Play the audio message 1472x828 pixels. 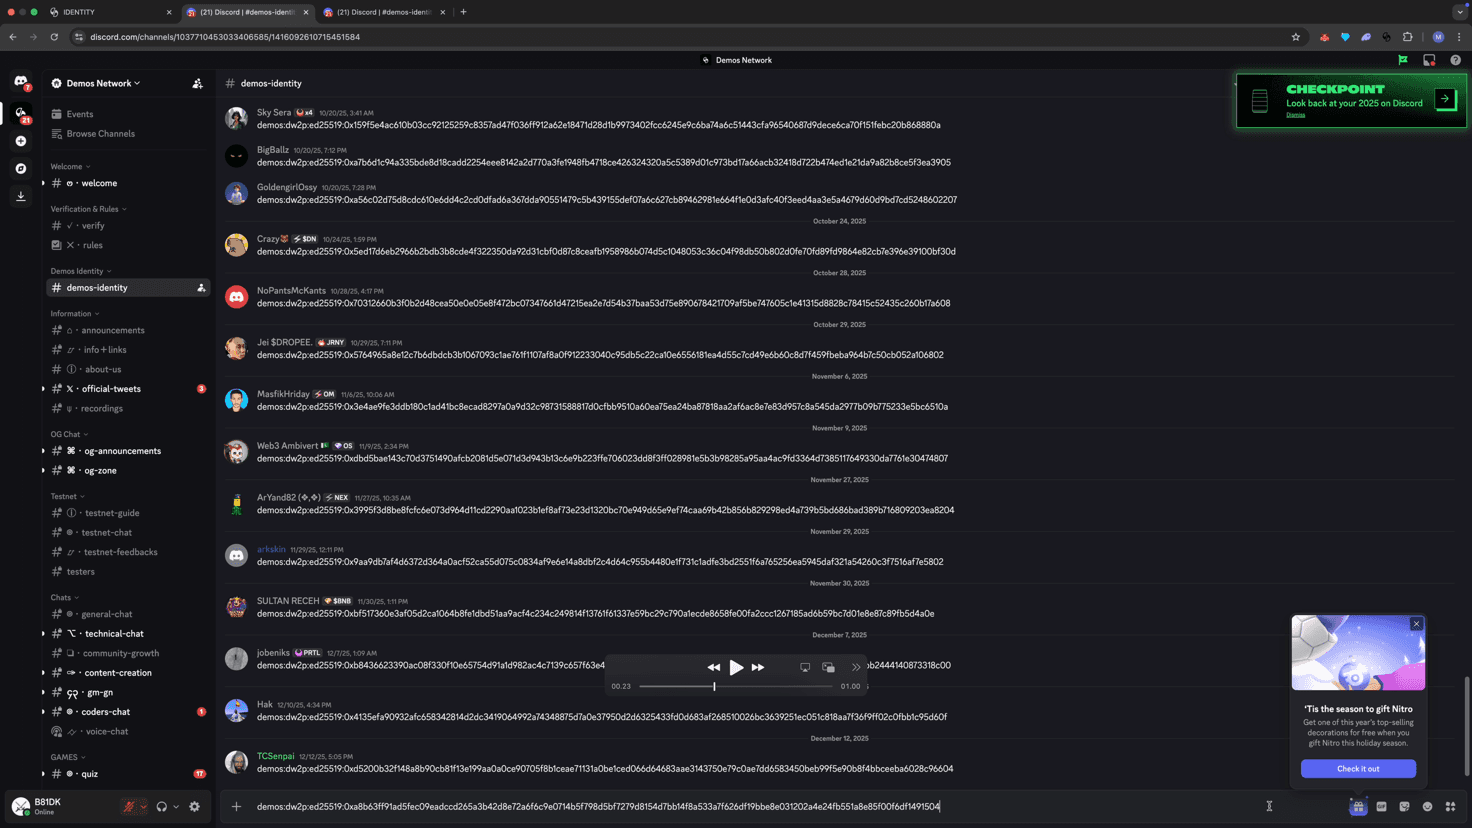736,667
